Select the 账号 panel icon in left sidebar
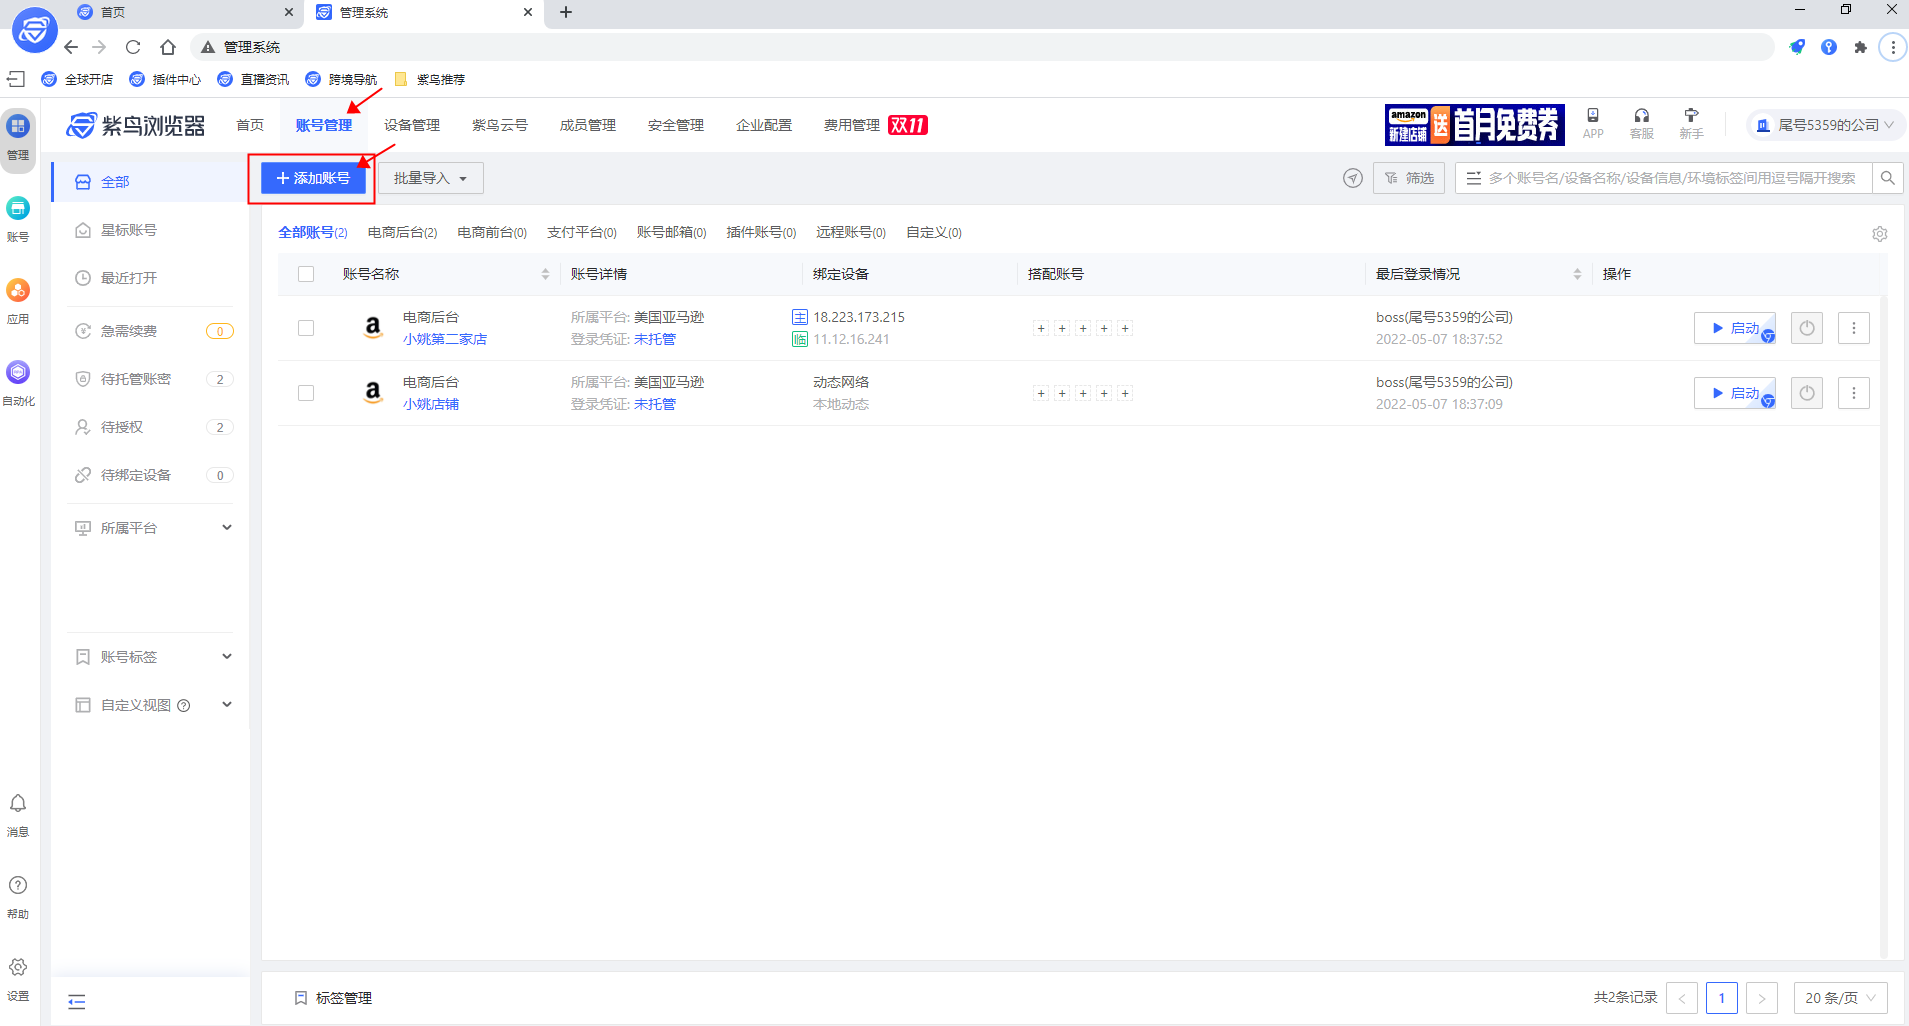The image size is (1909, 1026). [17, 215]
